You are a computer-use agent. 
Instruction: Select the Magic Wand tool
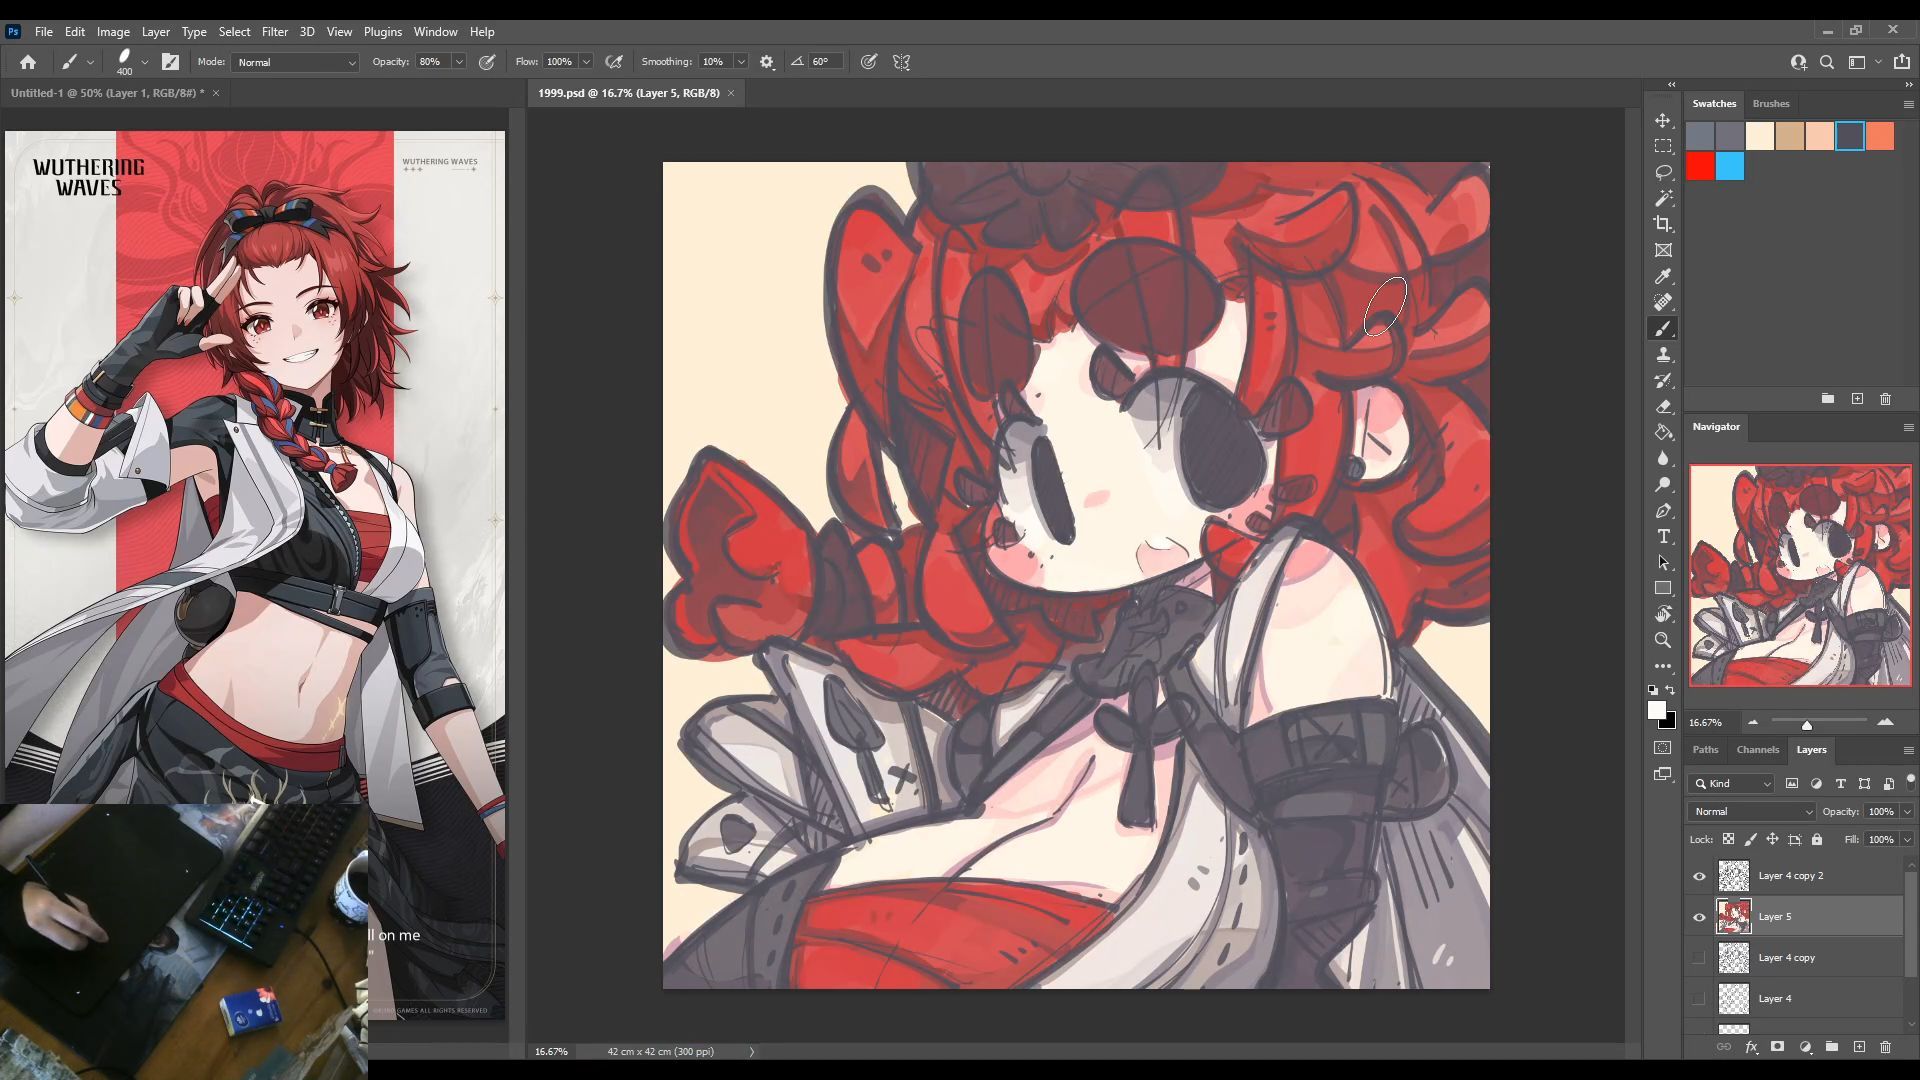(1663, 198)
